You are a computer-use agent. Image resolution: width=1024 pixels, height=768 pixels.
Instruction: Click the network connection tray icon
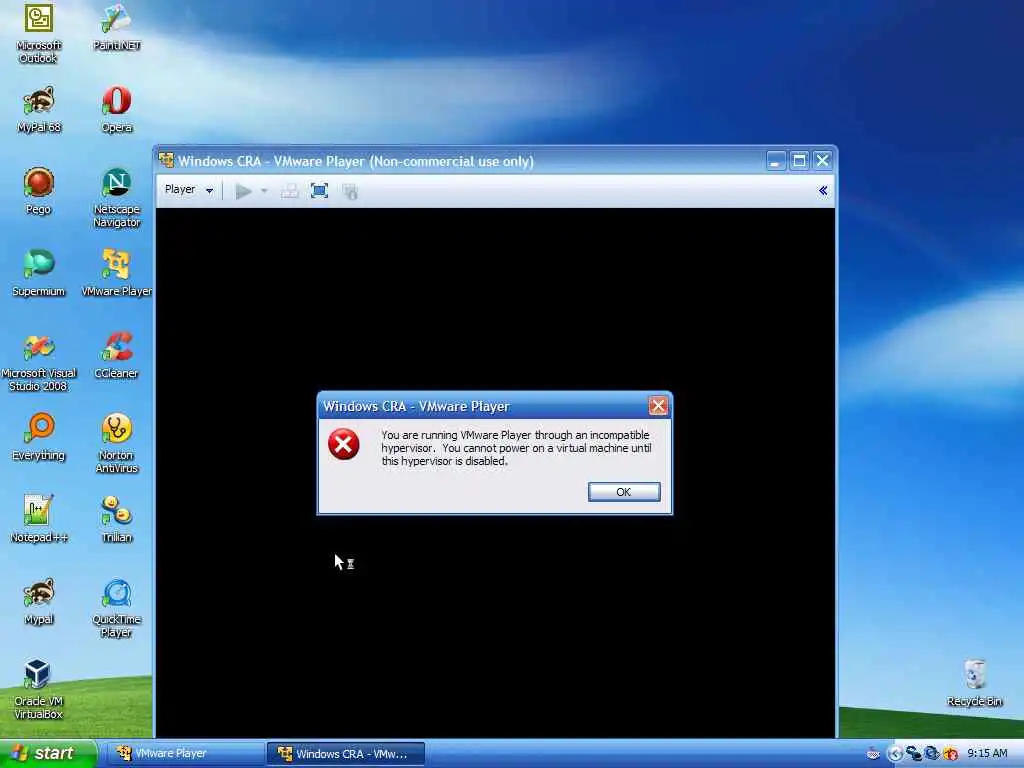[913, 754]
